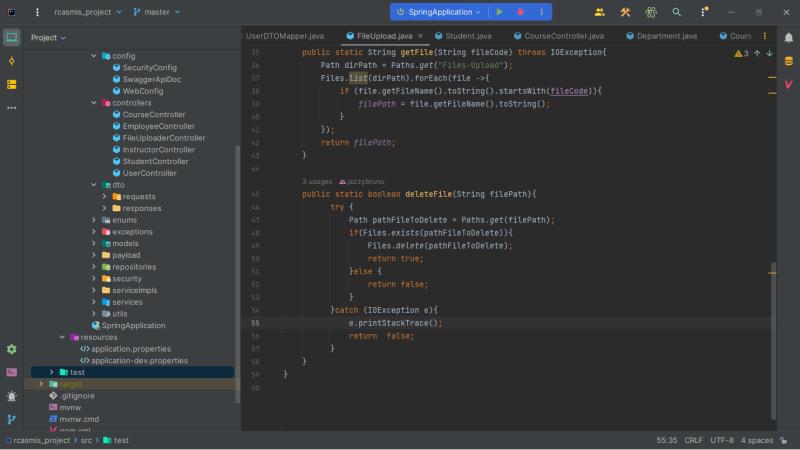Open the Notifications bell panel
Viewport: 800px width, 450px height.
tap(788, 36)
